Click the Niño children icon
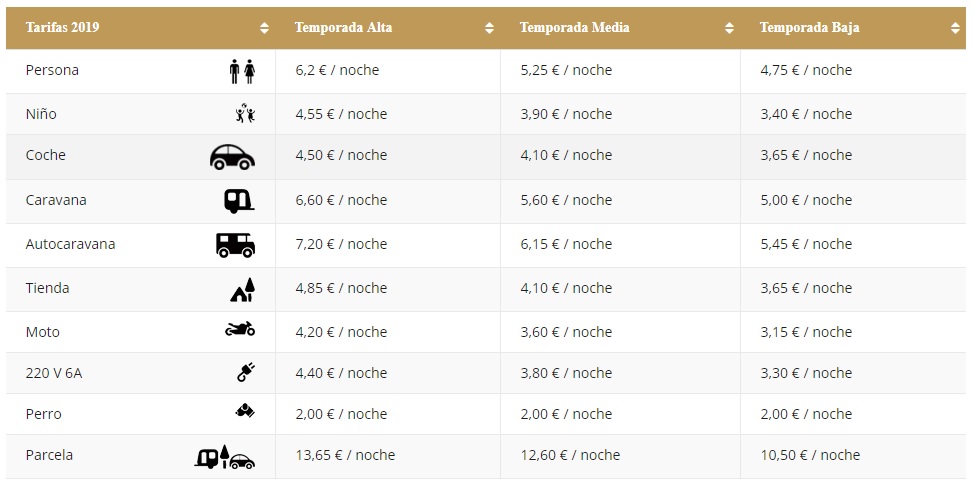This screenshot has height=482, width=975. coord(245,114)
